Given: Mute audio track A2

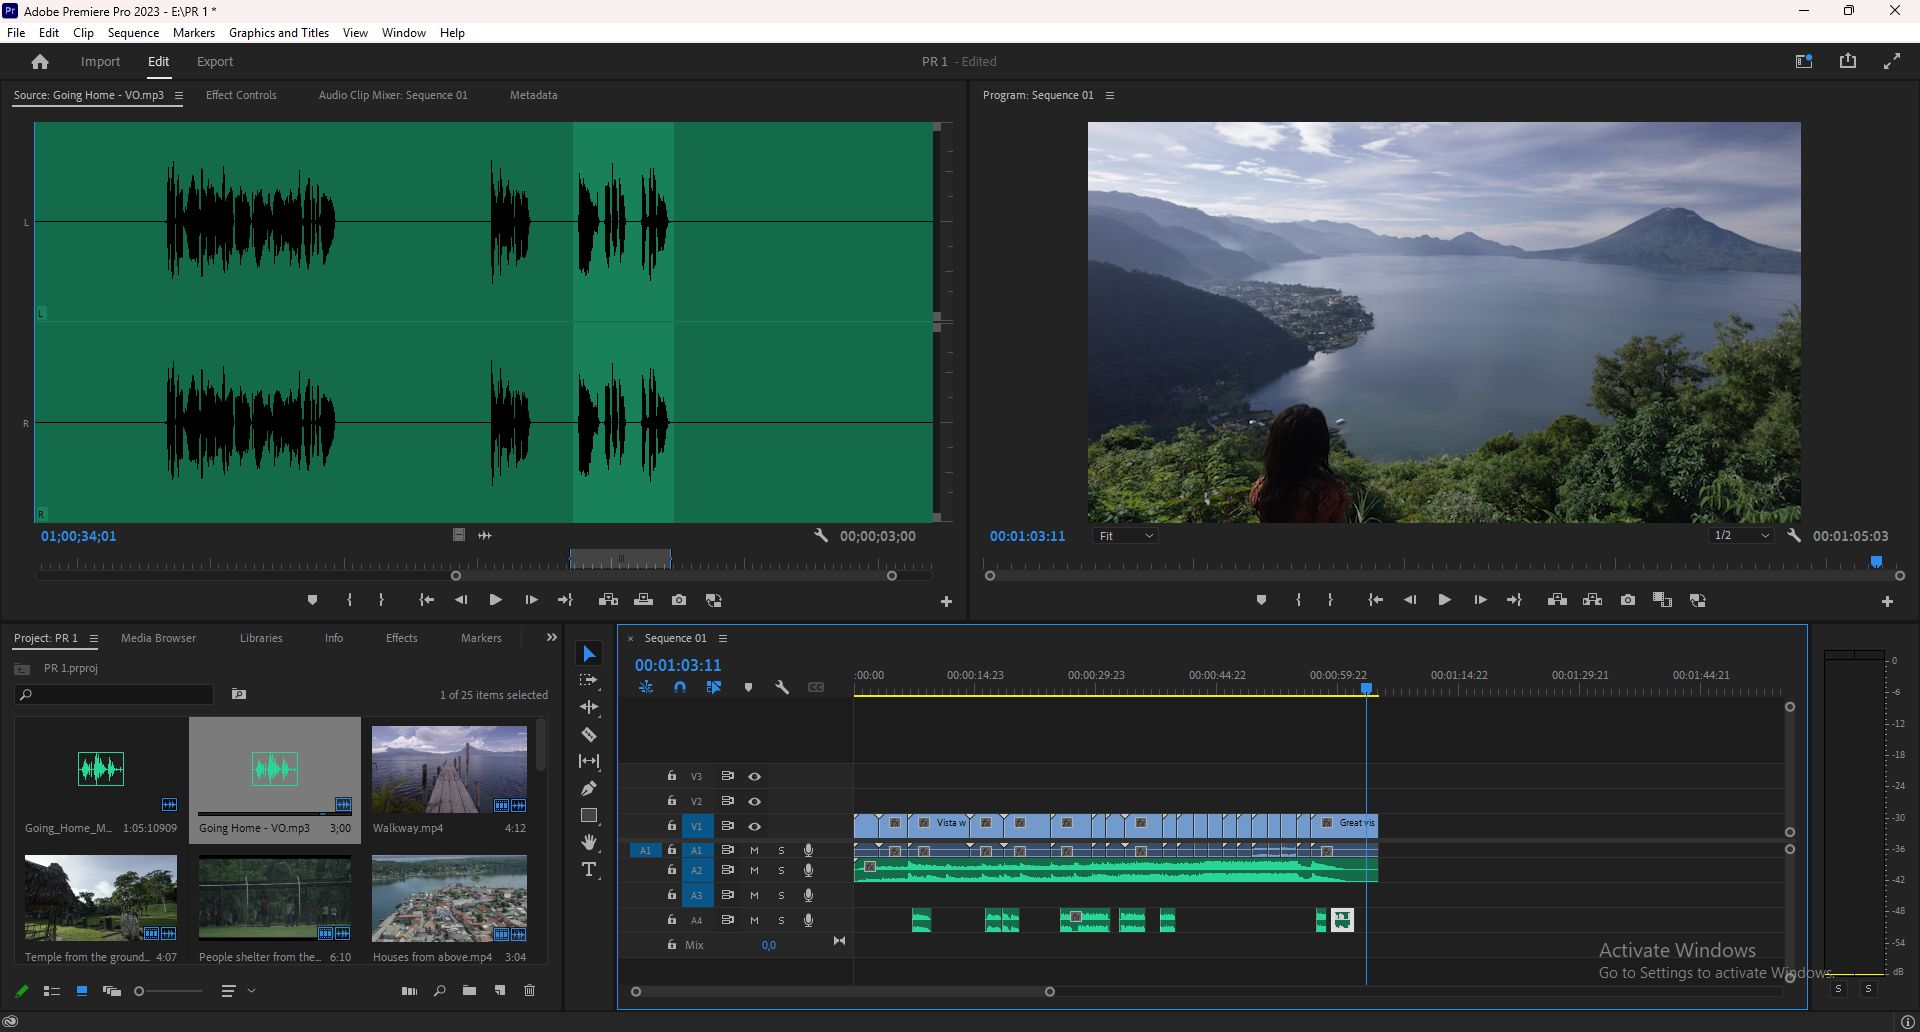Looking at the screenshot, I should click(x=754, y=871).
